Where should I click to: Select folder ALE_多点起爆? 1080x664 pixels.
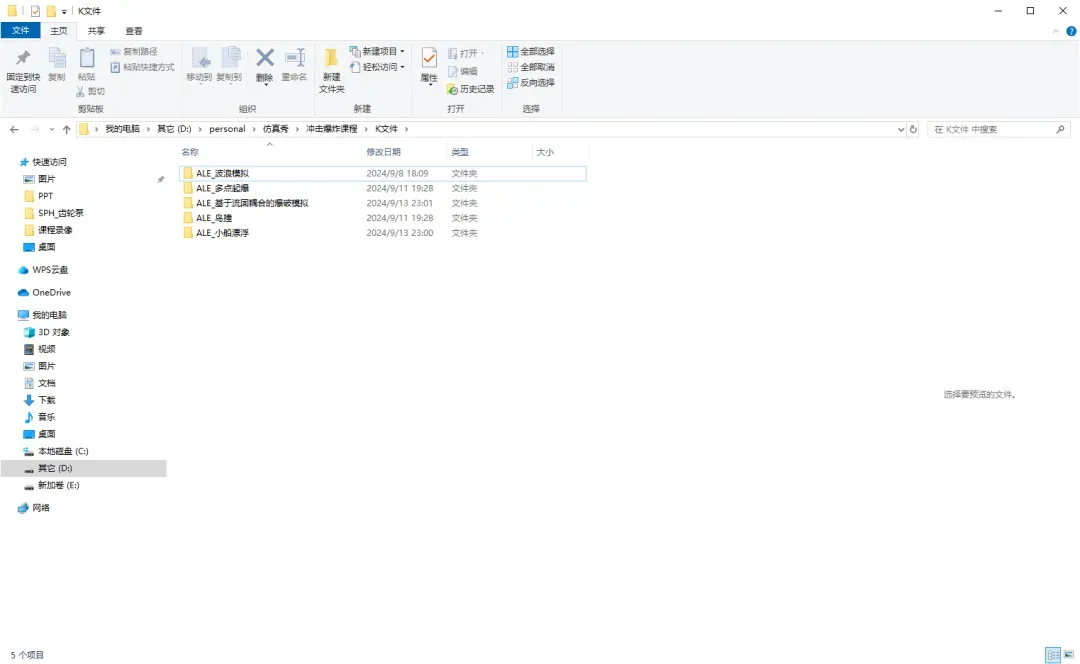click(x=382, y=188)
